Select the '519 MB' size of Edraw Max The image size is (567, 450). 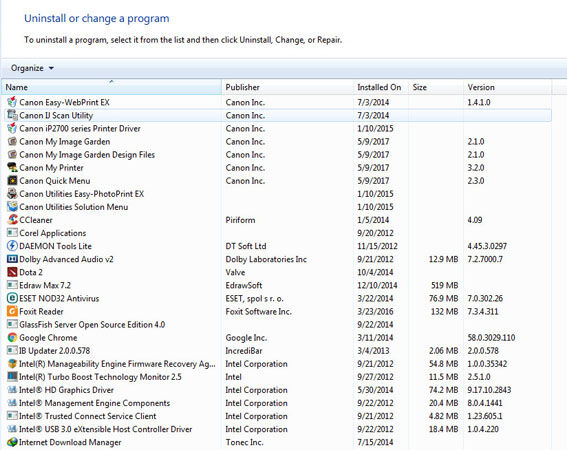point(444,285)
